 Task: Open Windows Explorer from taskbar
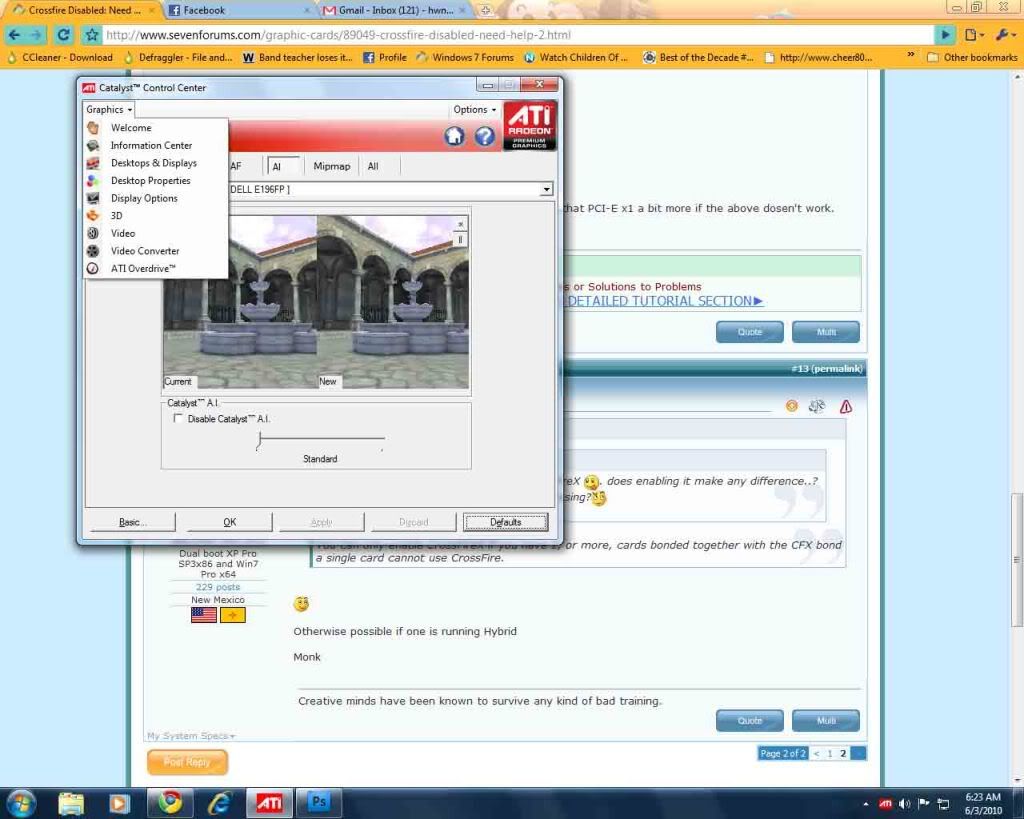click(x=71, y=803)
